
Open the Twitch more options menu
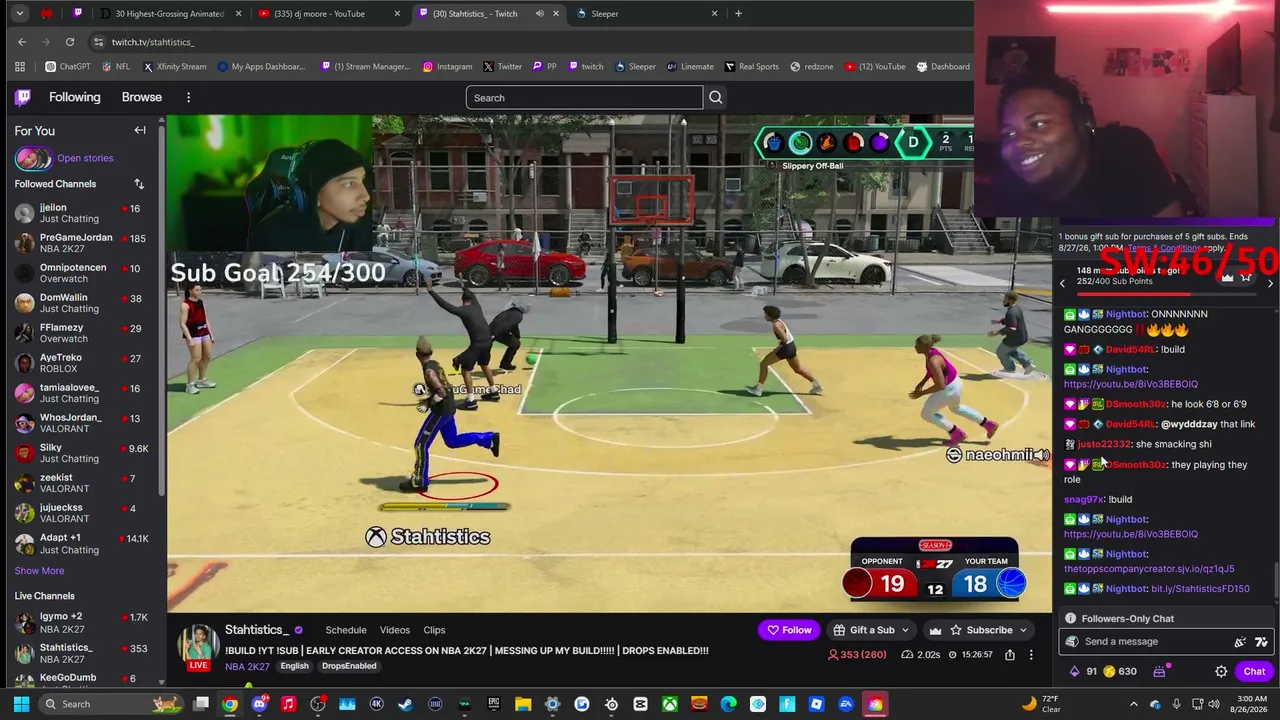click(x=188, y=97)
